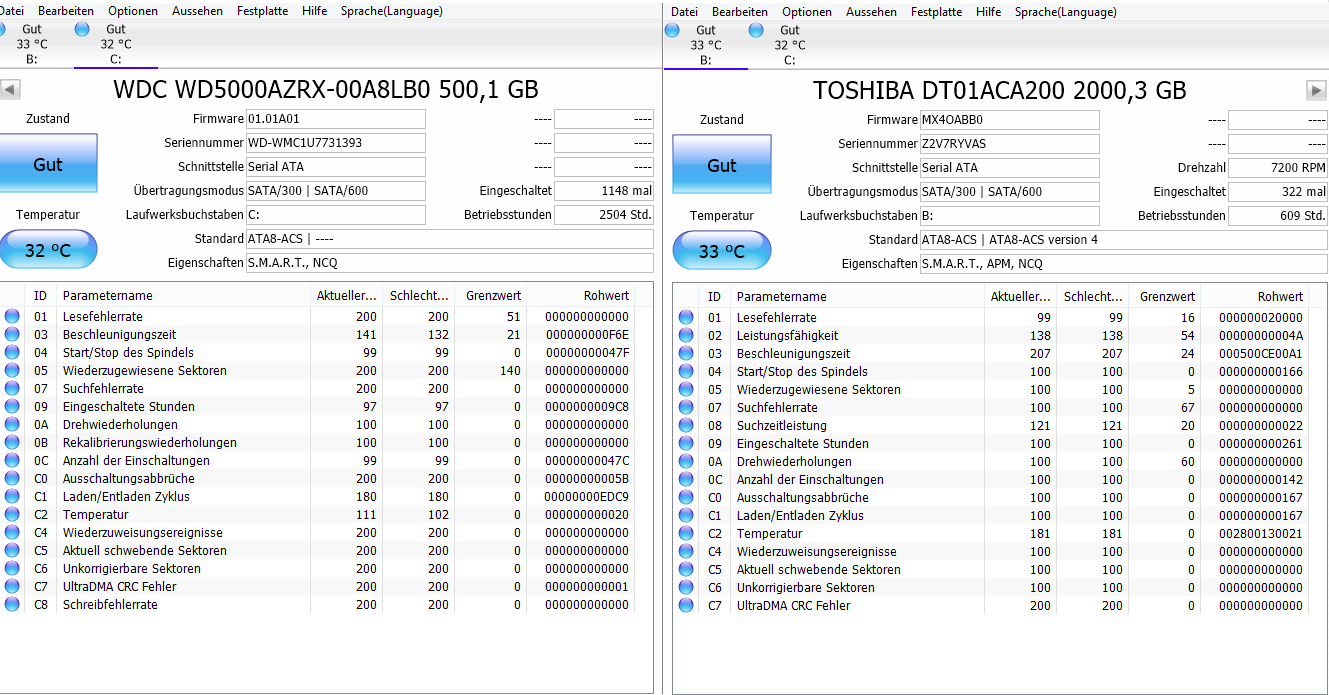Select drive C: tab in left window

click(x=115, y=44)
